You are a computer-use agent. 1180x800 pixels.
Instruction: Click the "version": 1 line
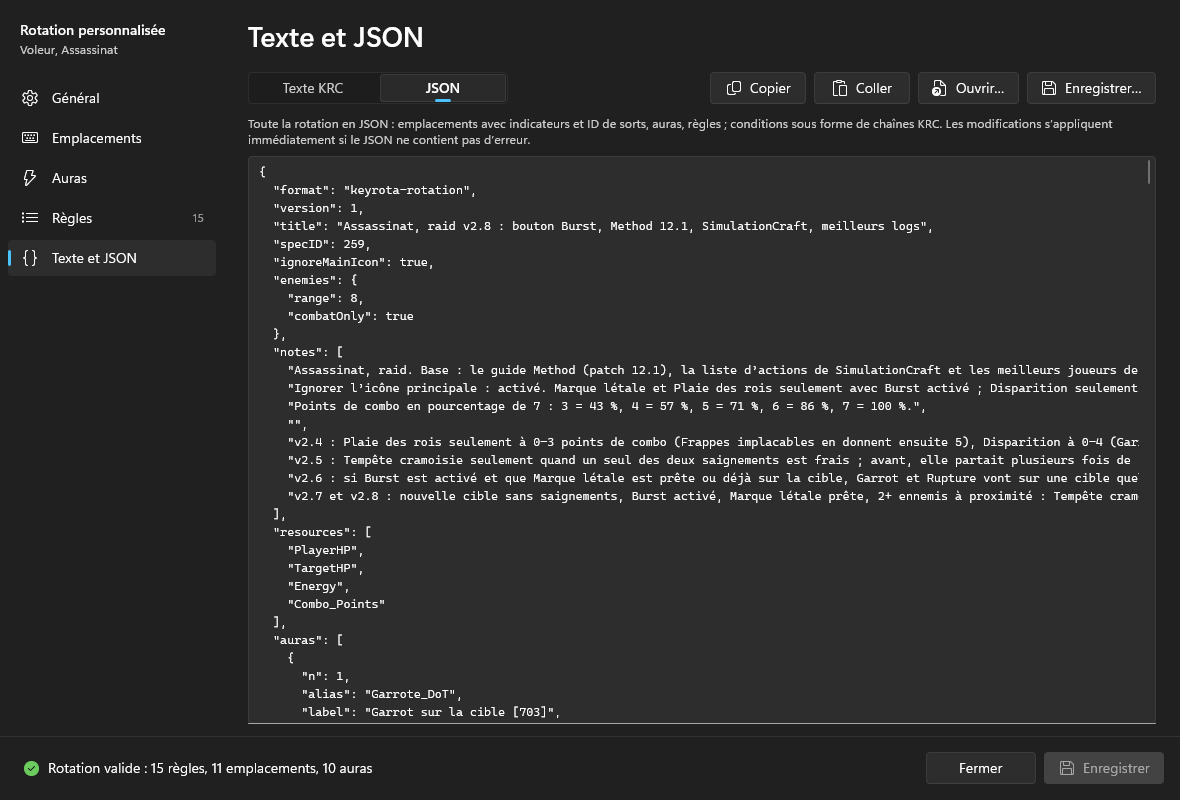pyautogui.click(x=318, y=208)
